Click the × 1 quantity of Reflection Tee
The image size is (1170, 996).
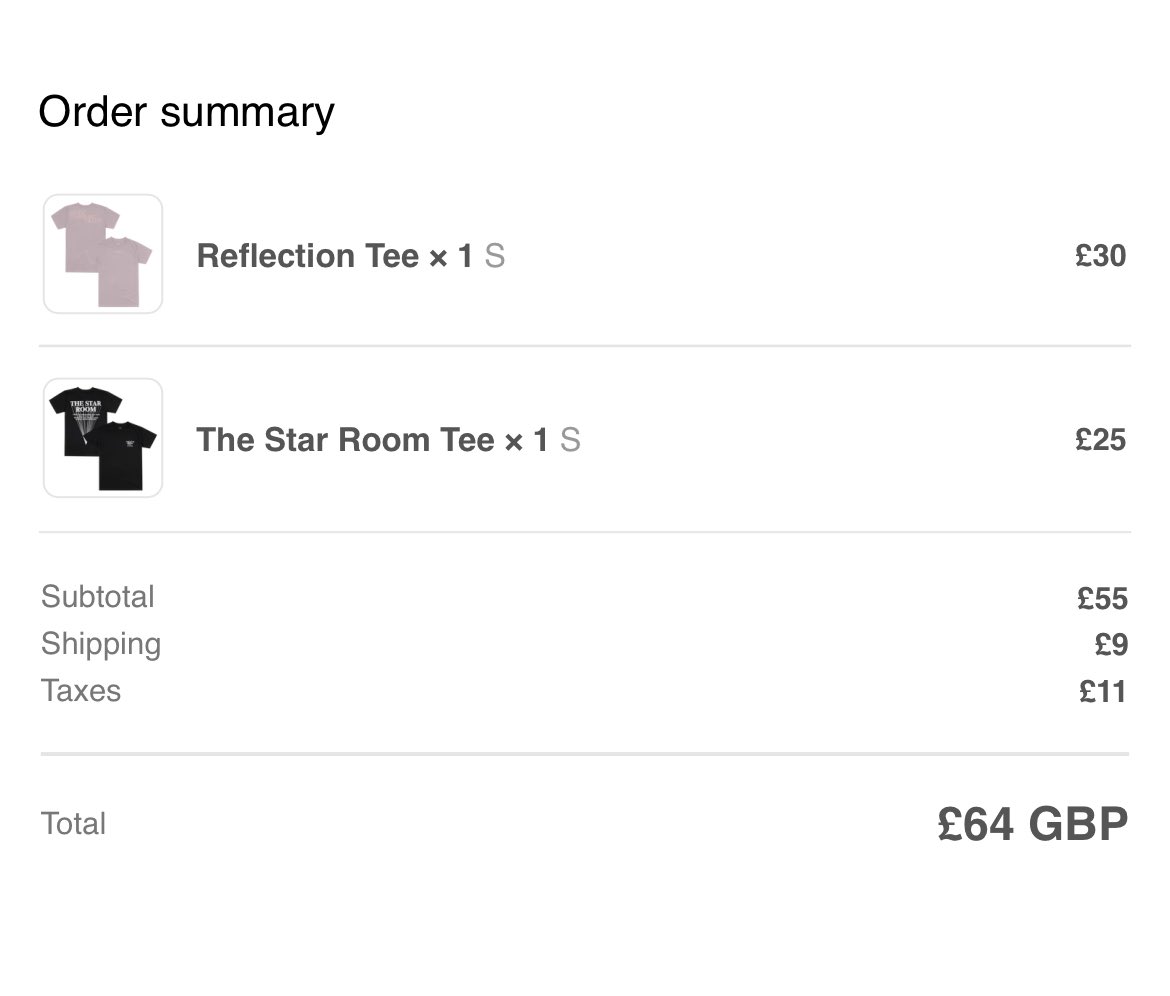coord(451,256)
